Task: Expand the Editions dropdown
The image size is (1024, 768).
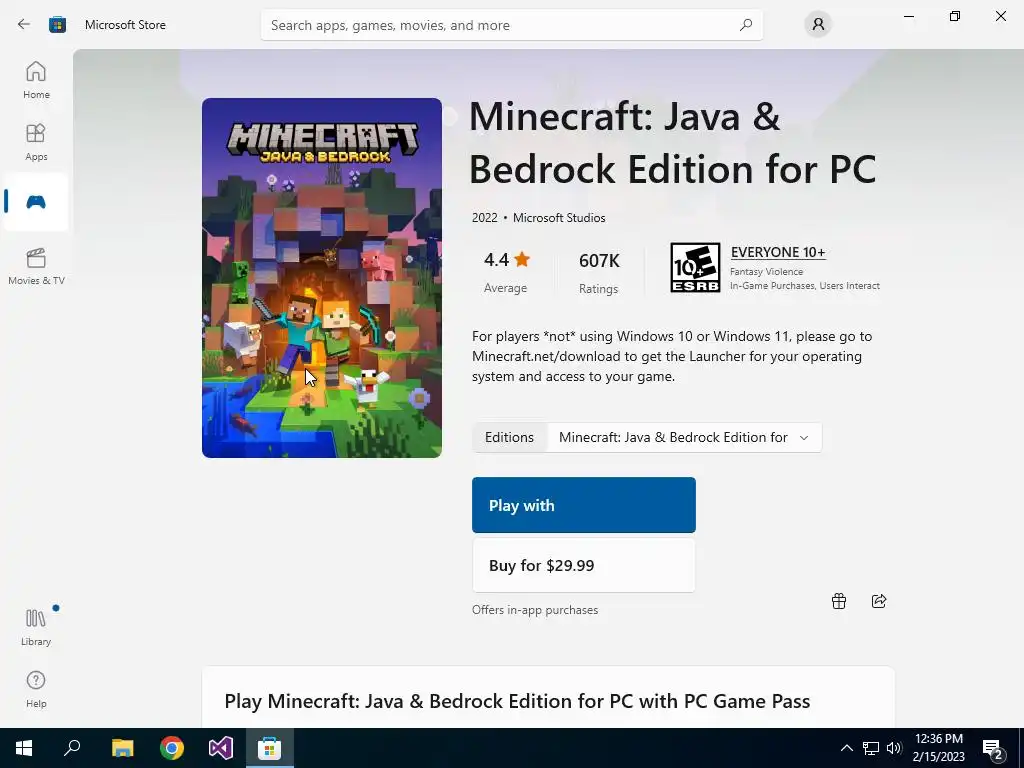Action: pos(684,437)
